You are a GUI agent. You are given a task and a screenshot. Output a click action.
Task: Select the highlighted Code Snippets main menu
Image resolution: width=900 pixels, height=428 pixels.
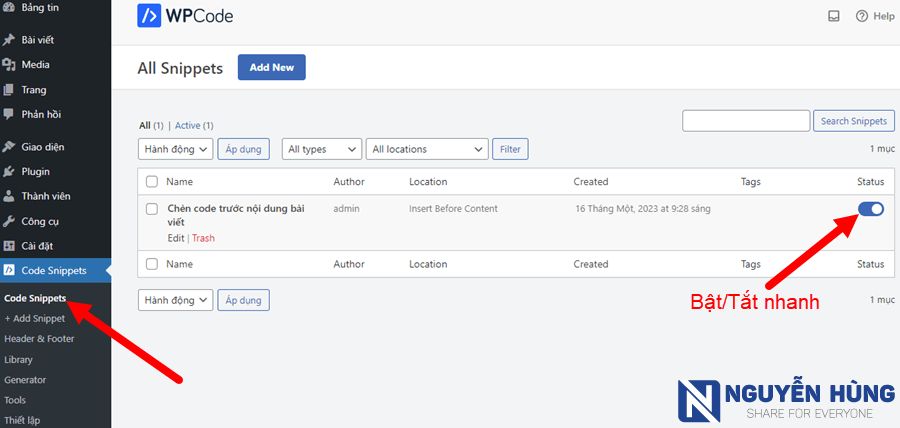click(x=56, y=271)
